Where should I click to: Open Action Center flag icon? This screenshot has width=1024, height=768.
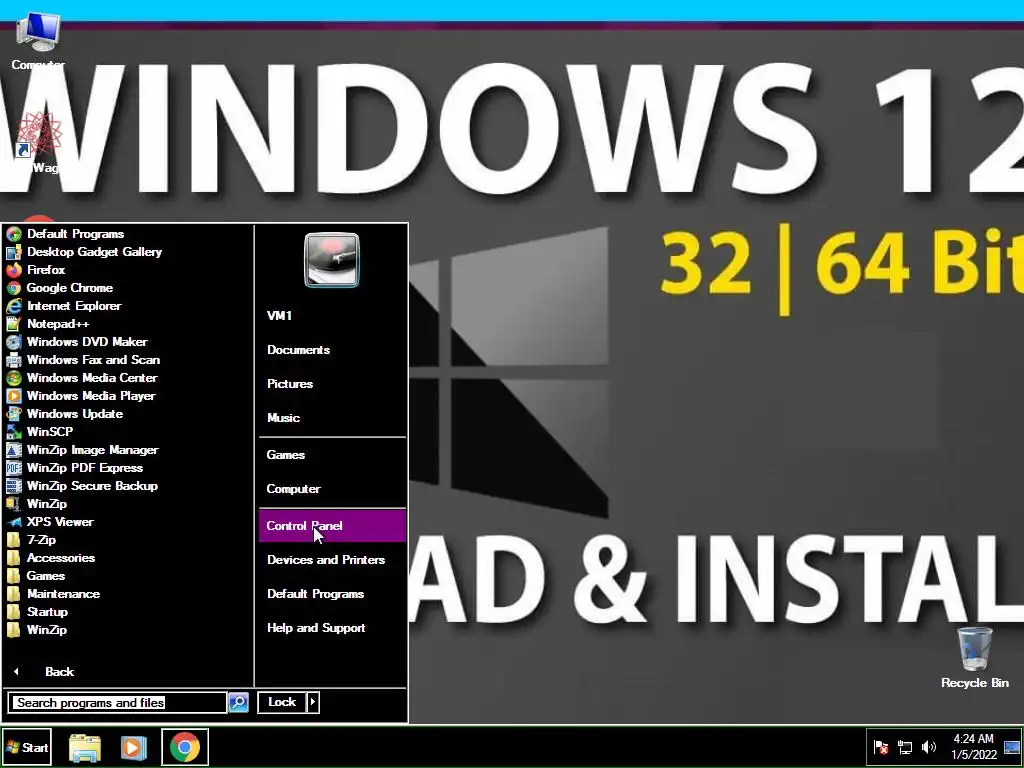click(x=881, y=747)
